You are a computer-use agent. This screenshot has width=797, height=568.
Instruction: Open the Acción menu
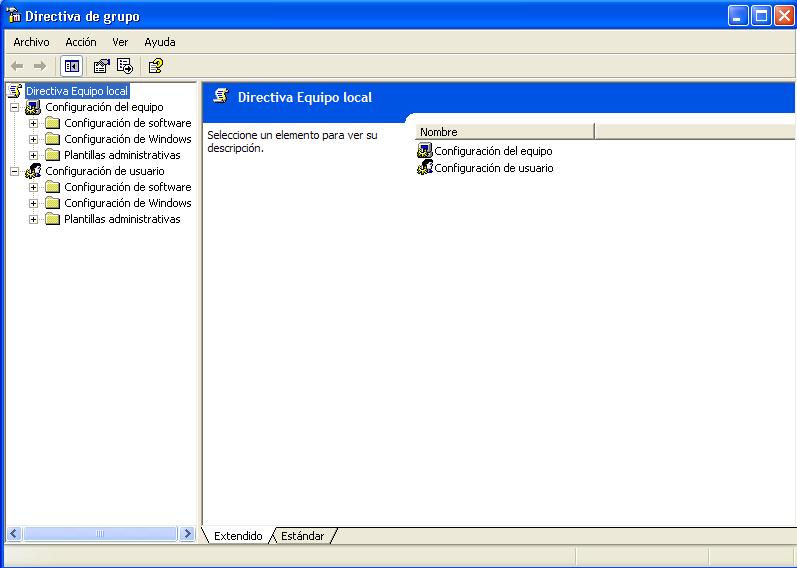81,42
